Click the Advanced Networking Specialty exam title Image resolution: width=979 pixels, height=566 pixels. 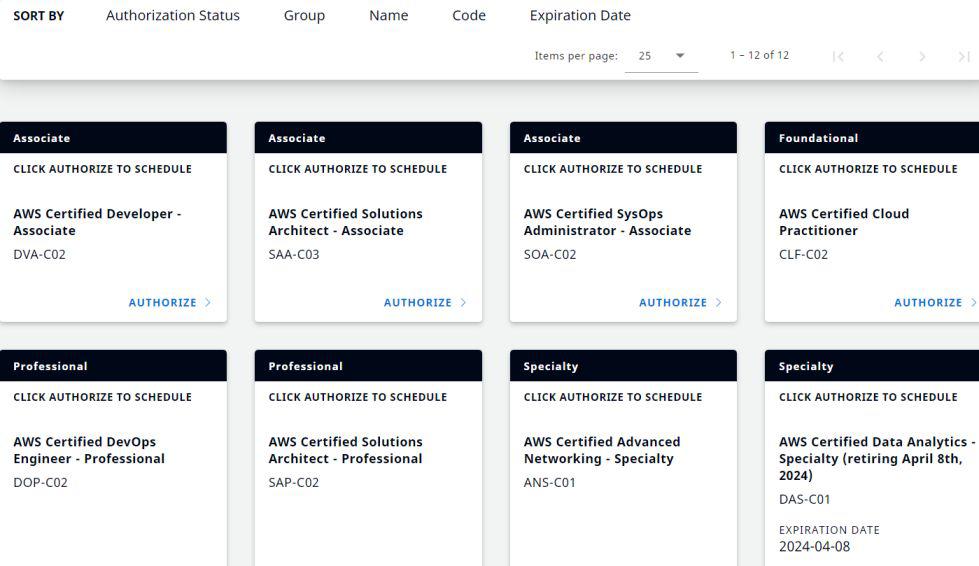point(602,450)
